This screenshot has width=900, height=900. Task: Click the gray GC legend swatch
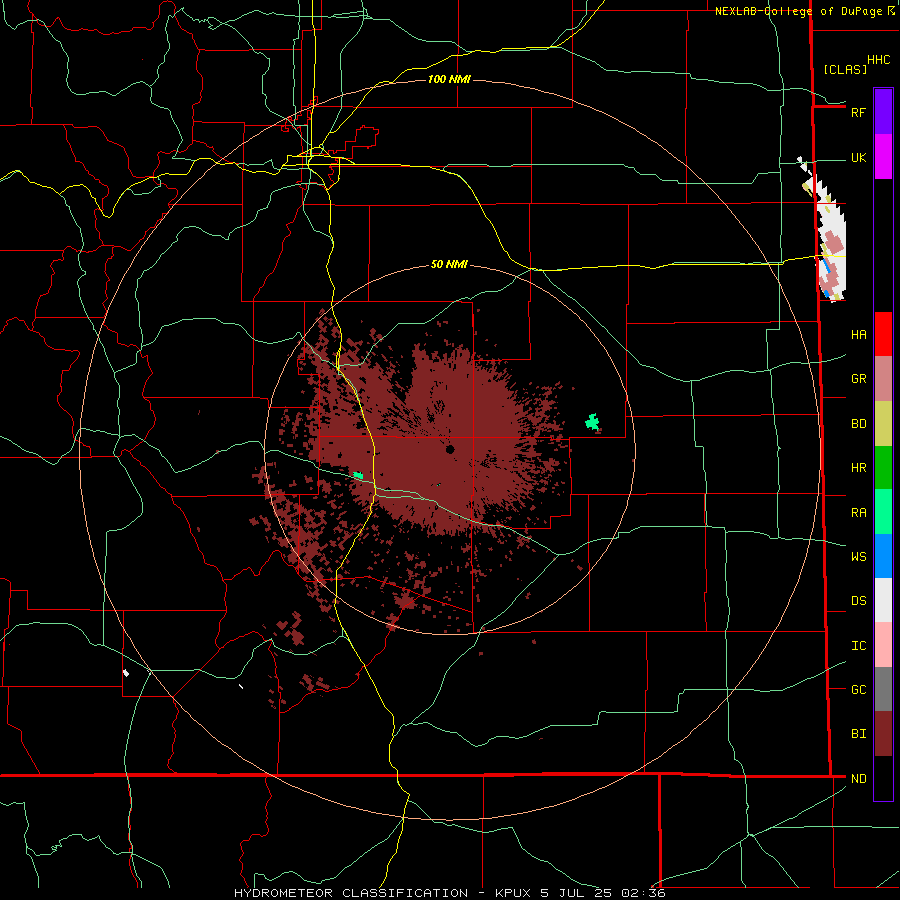[x=883, y=689]
